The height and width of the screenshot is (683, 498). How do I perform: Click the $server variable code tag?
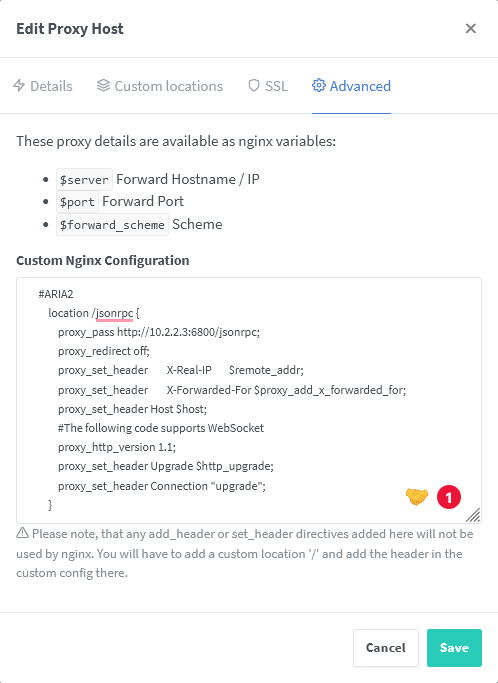click(85, 179)
